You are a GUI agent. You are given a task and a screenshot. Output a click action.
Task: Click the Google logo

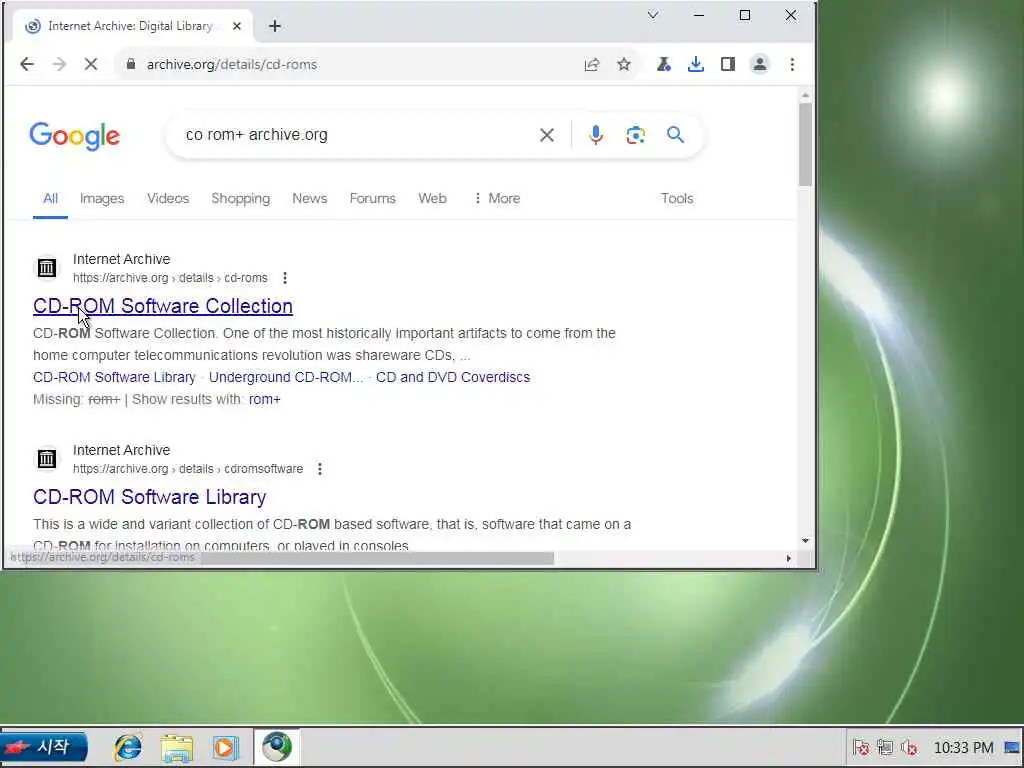click(74, 136)
